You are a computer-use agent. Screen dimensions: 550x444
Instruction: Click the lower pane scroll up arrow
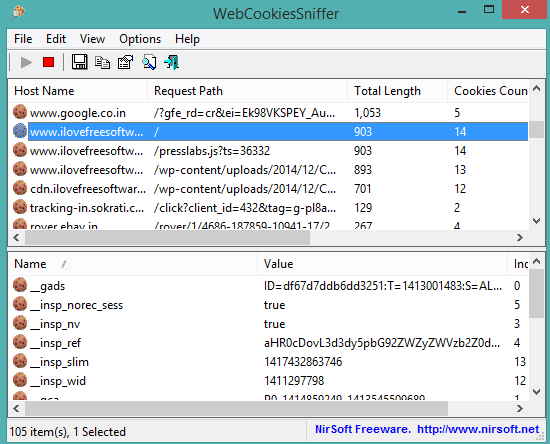click(x=536, y=261)
